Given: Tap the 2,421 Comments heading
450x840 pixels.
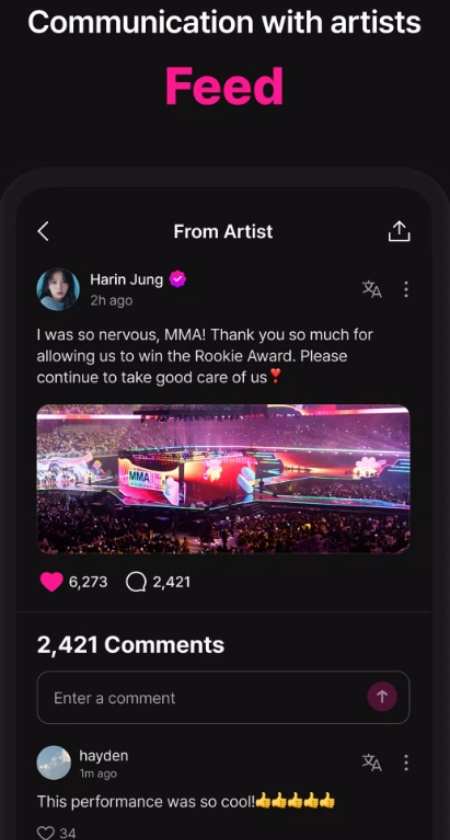Looking at the screenshot, I should pos(131,644).
